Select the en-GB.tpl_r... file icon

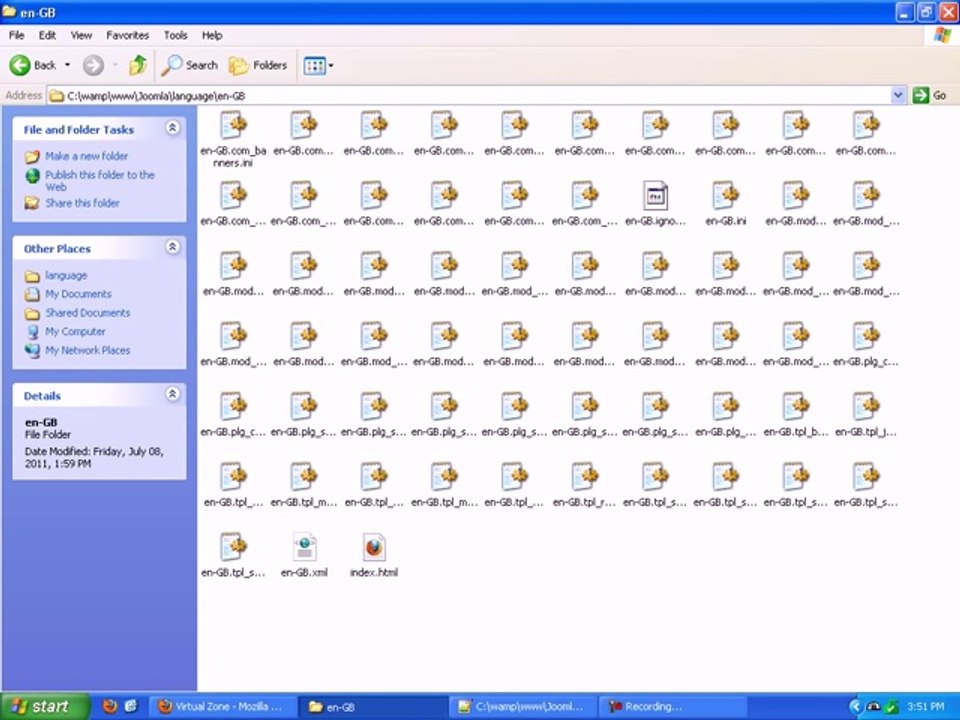(585, 476)
